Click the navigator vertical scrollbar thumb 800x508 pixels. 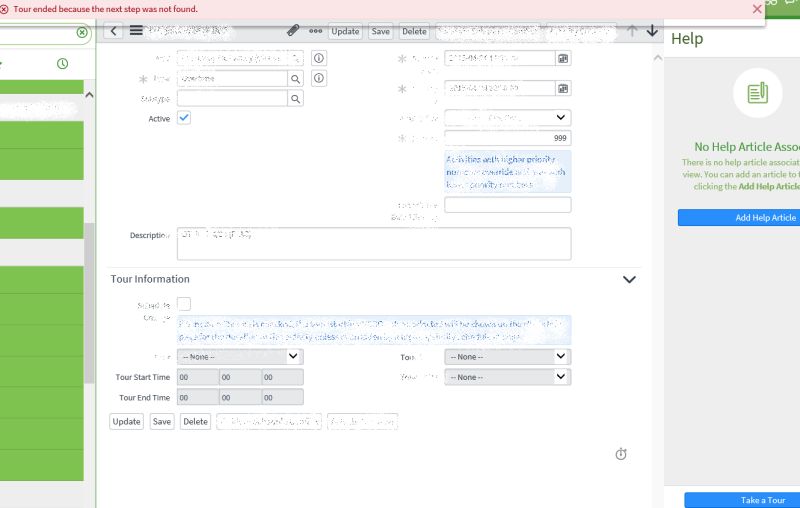point(89,303)
